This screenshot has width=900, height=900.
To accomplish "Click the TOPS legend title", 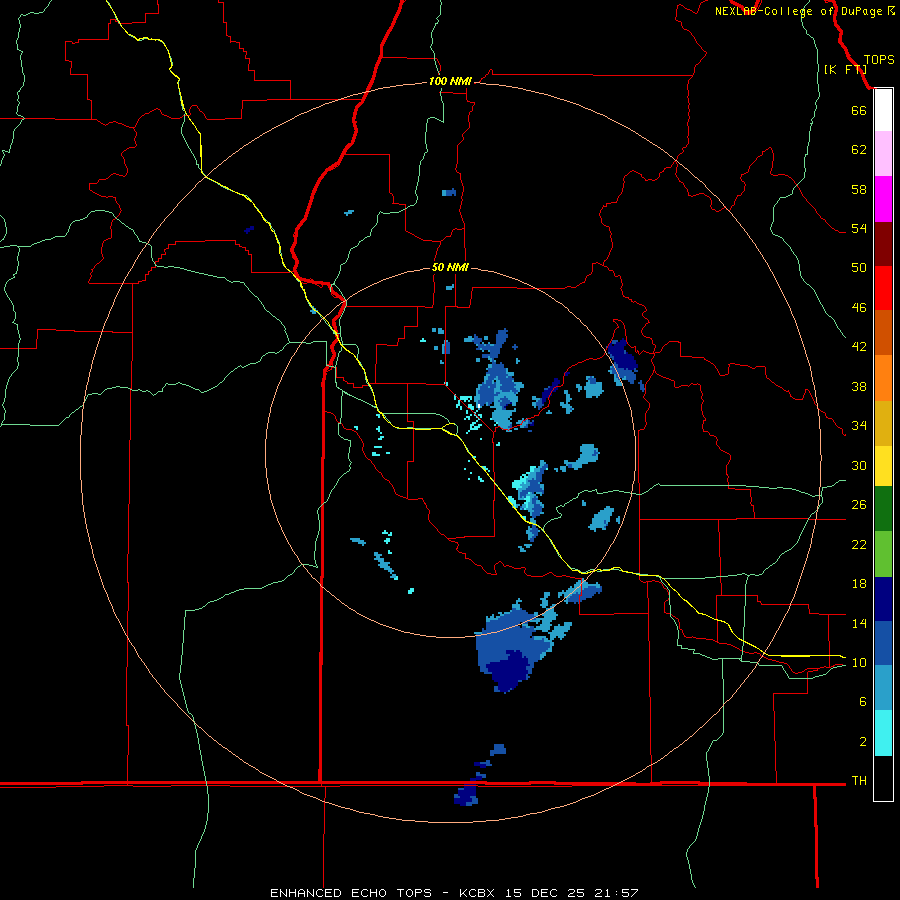I will pos(879,59).
